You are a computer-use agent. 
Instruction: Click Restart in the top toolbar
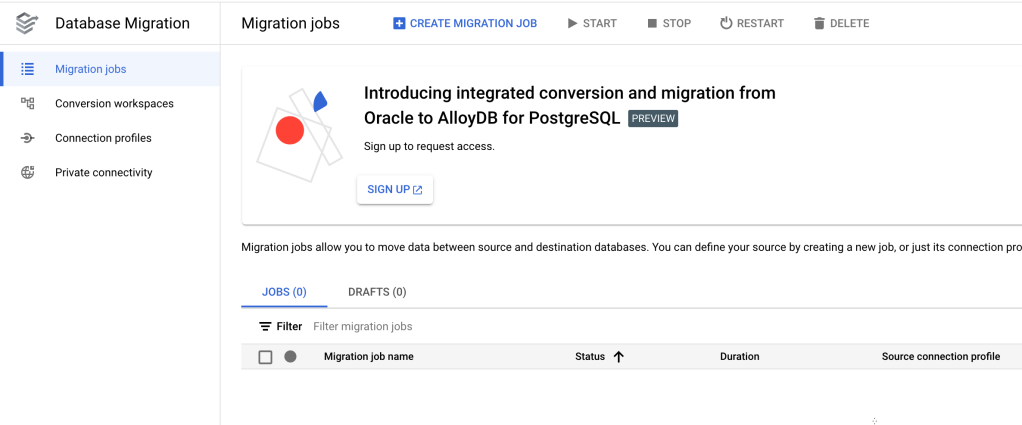(752, 23)
